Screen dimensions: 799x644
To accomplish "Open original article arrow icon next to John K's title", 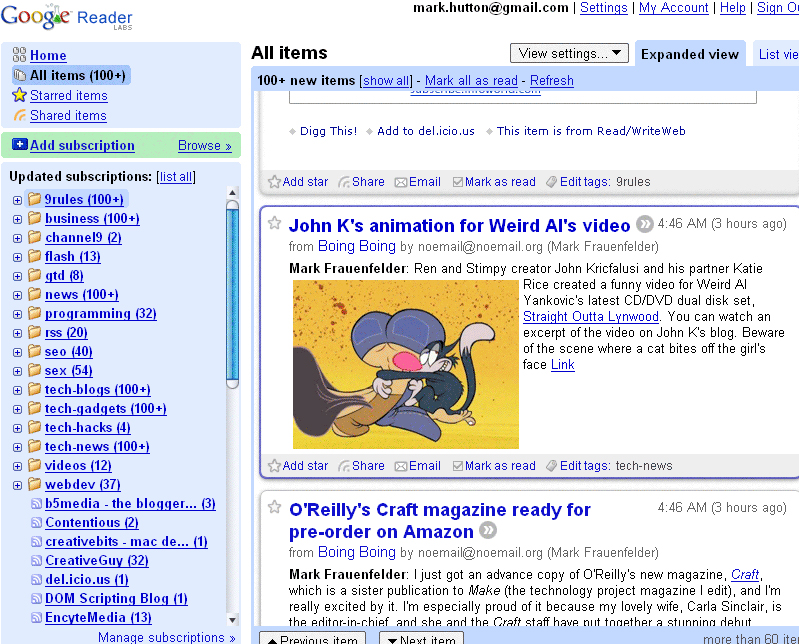I will [645, 224].
